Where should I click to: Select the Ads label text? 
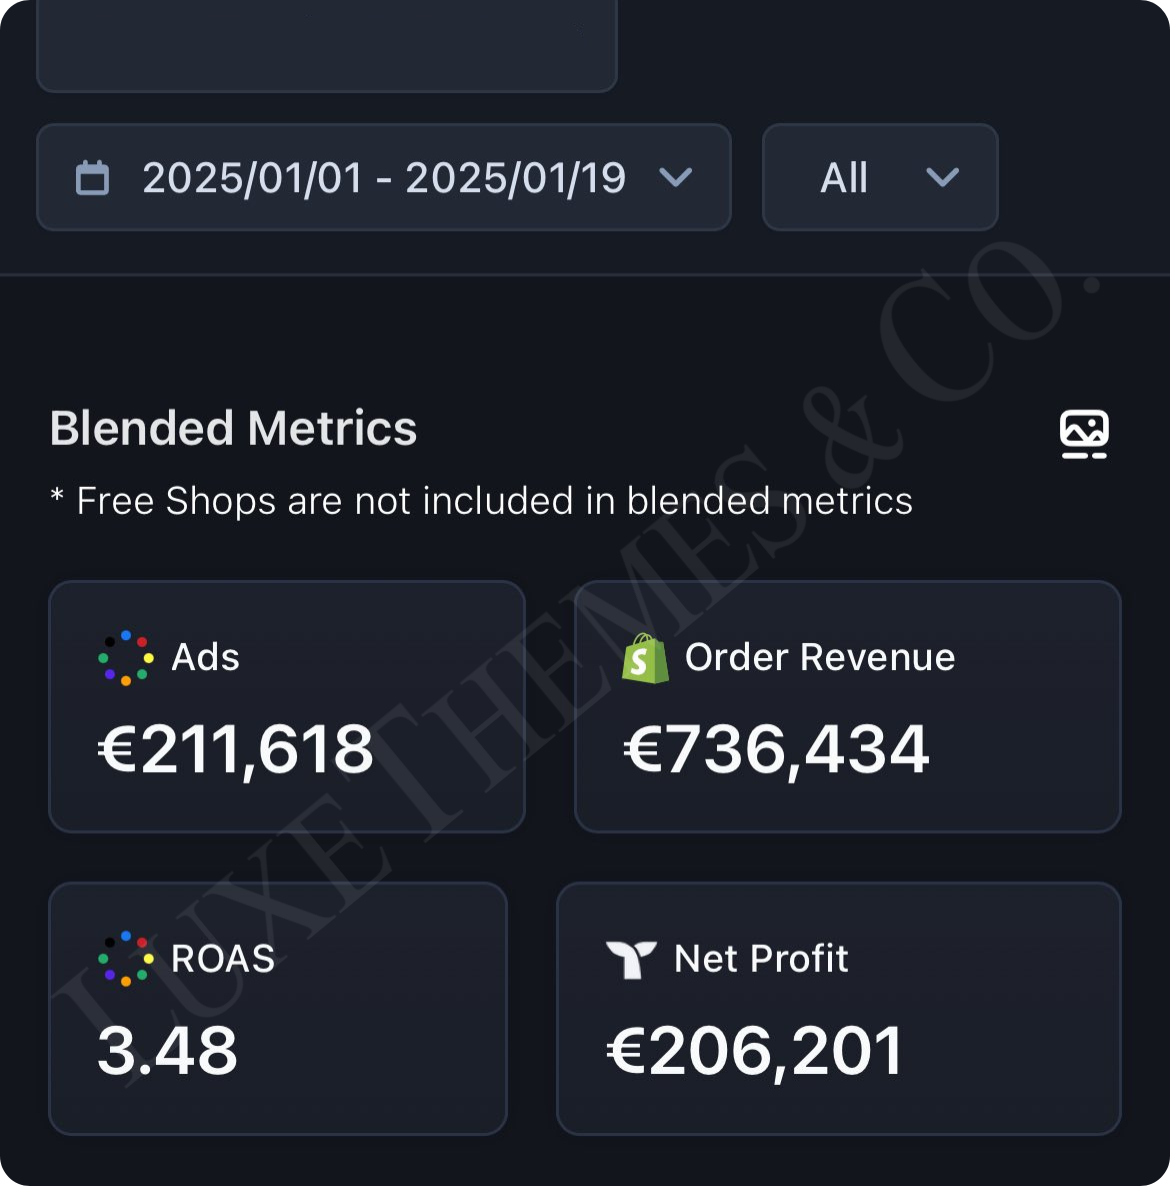coord(206,657)
